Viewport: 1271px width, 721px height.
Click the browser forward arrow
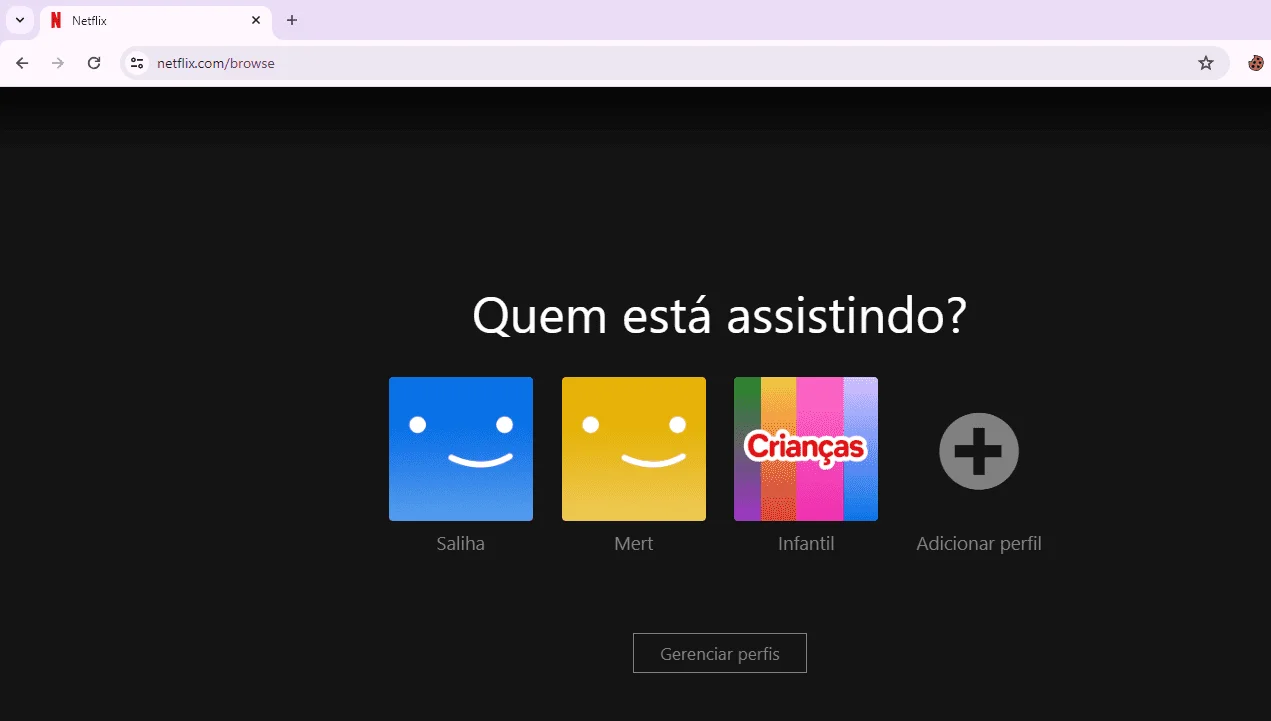click(x=58, y=63)
